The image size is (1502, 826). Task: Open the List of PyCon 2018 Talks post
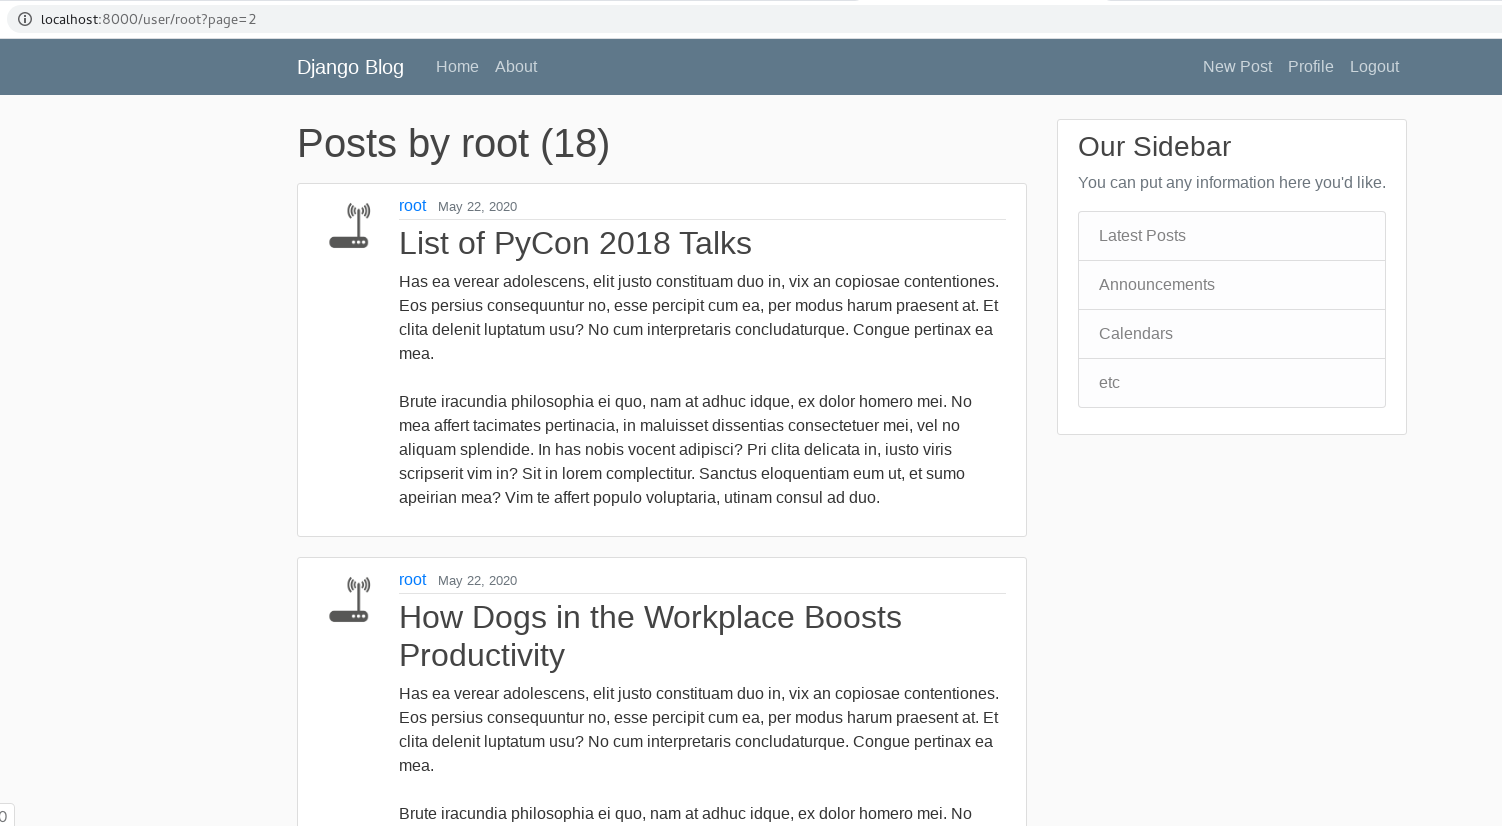(575, 244)
